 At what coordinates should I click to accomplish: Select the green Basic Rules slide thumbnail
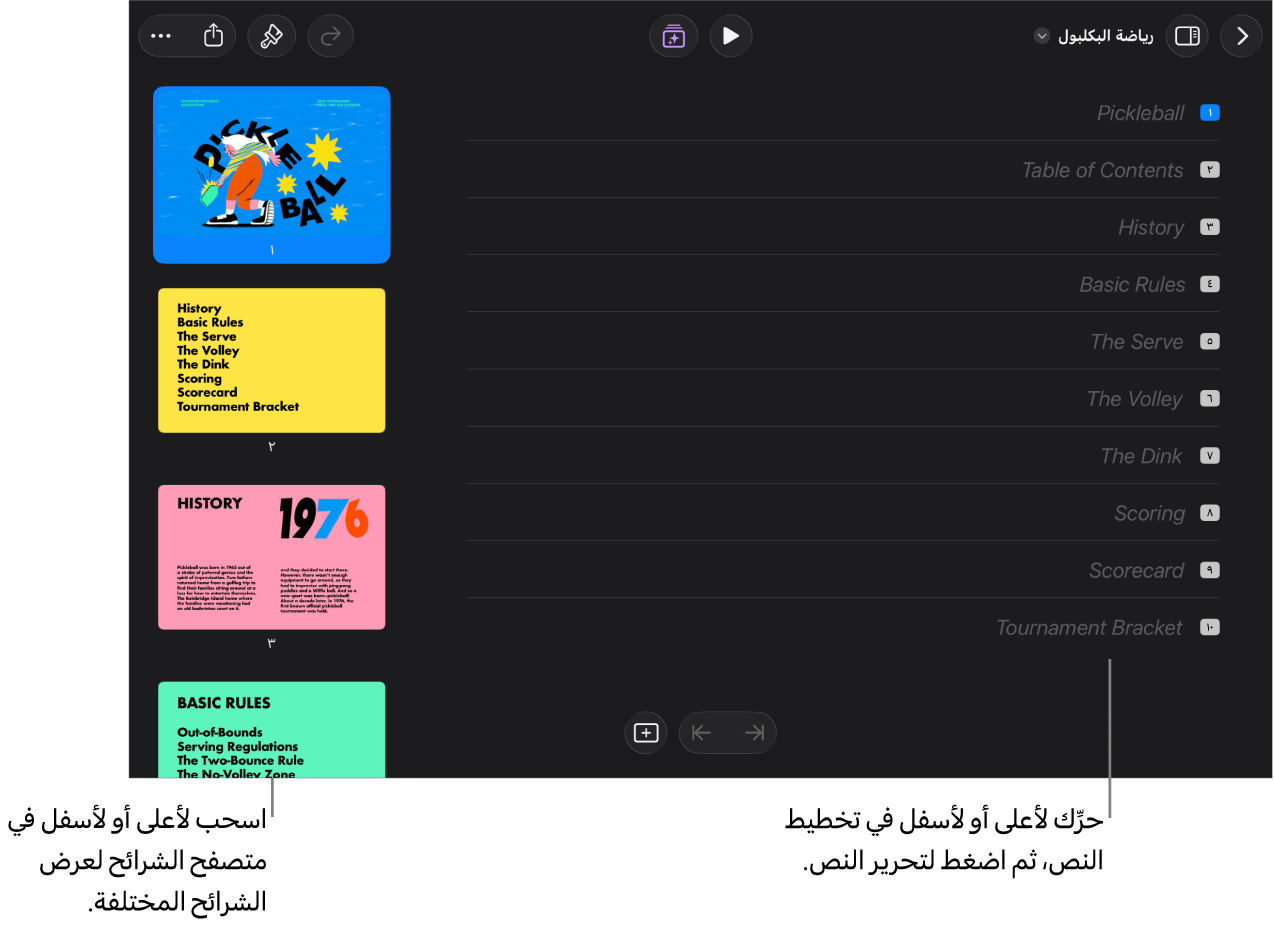271,730
